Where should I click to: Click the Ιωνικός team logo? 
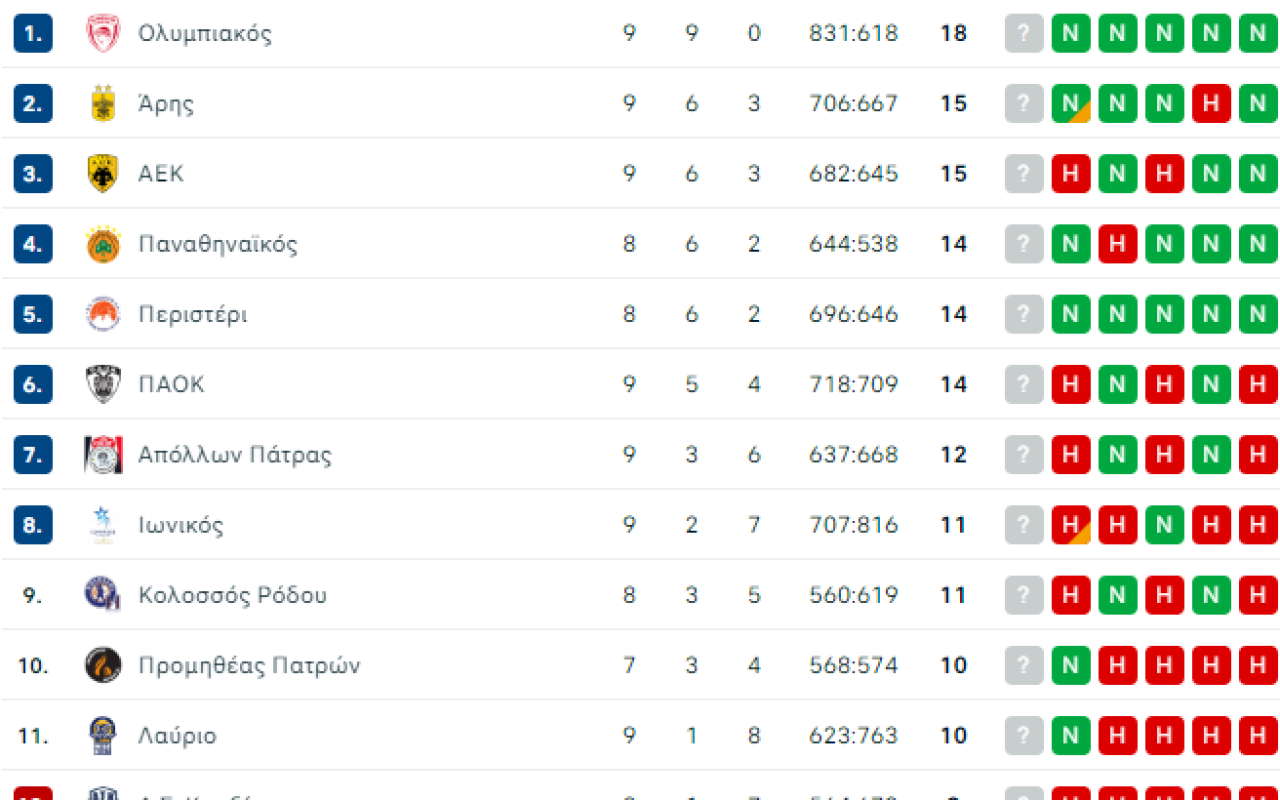click(103, 525)
